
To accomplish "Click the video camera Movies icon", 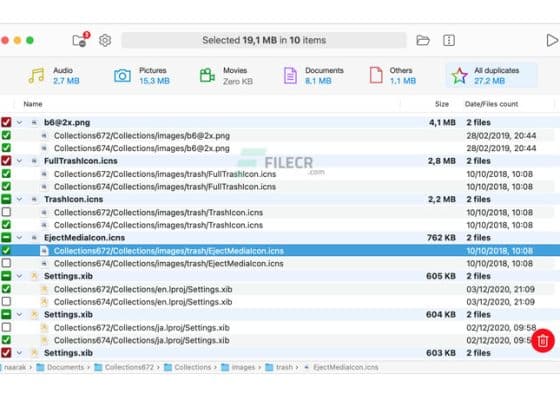I will click(x=207, y=76).
